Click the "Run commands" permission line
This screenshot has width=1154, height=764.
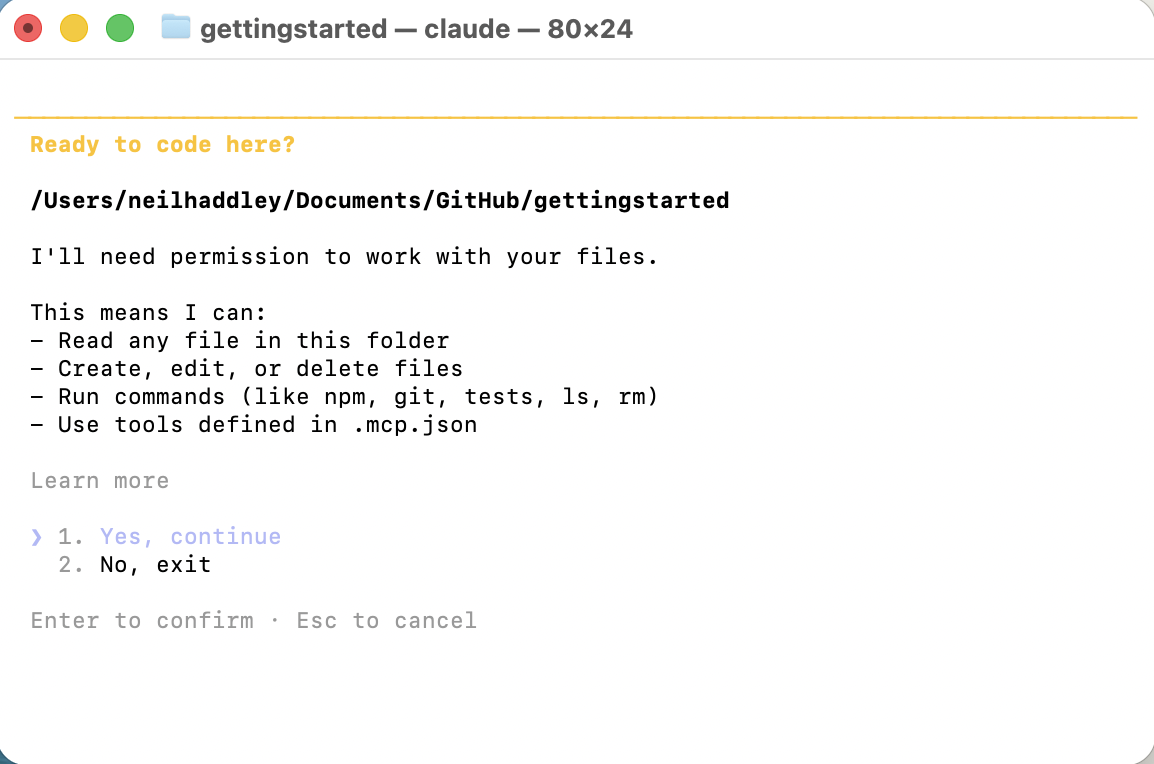tap(358, 397)
